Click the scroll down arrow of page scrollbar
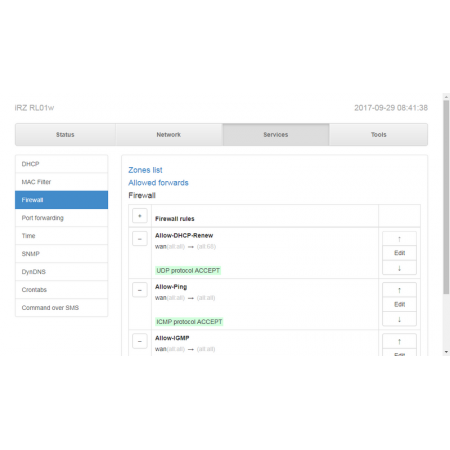The width and height of the screenshot is (450, 450). 446,352
